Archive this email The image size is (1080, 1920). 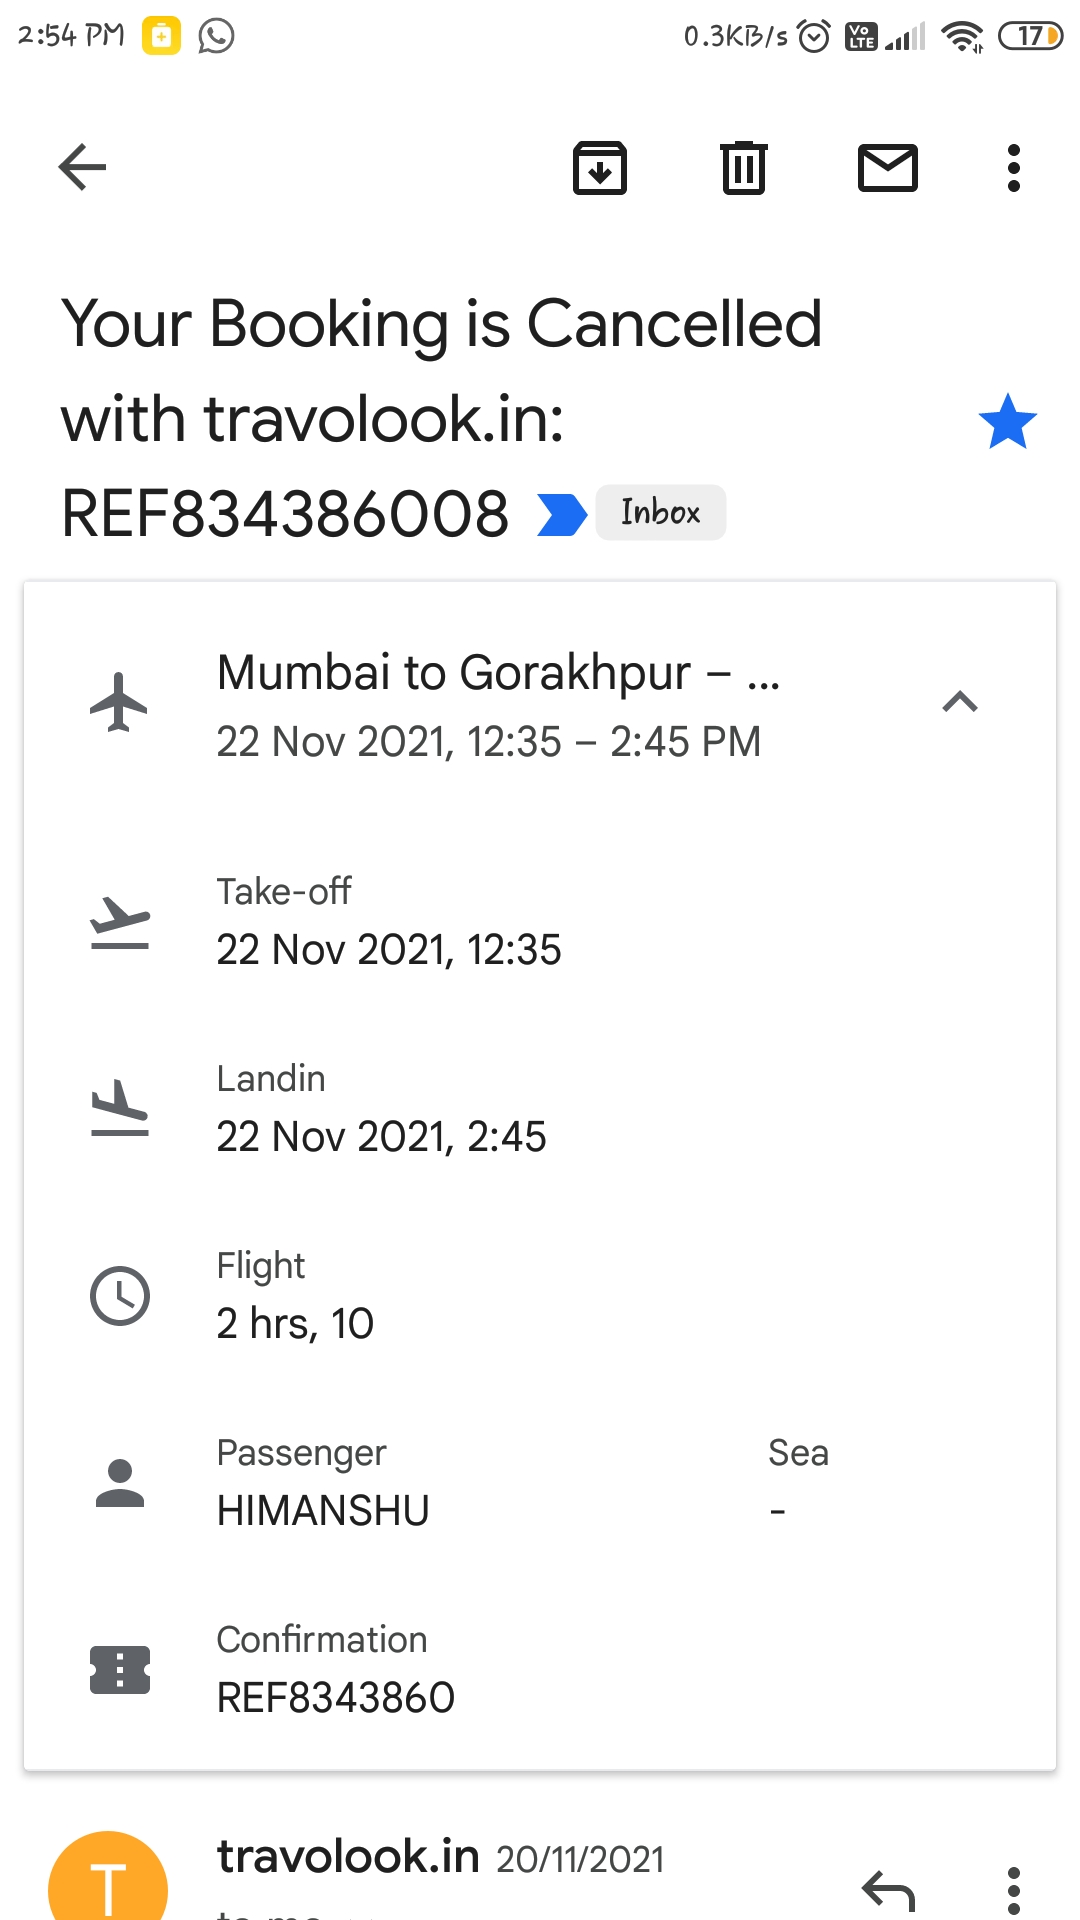[599, 167]
